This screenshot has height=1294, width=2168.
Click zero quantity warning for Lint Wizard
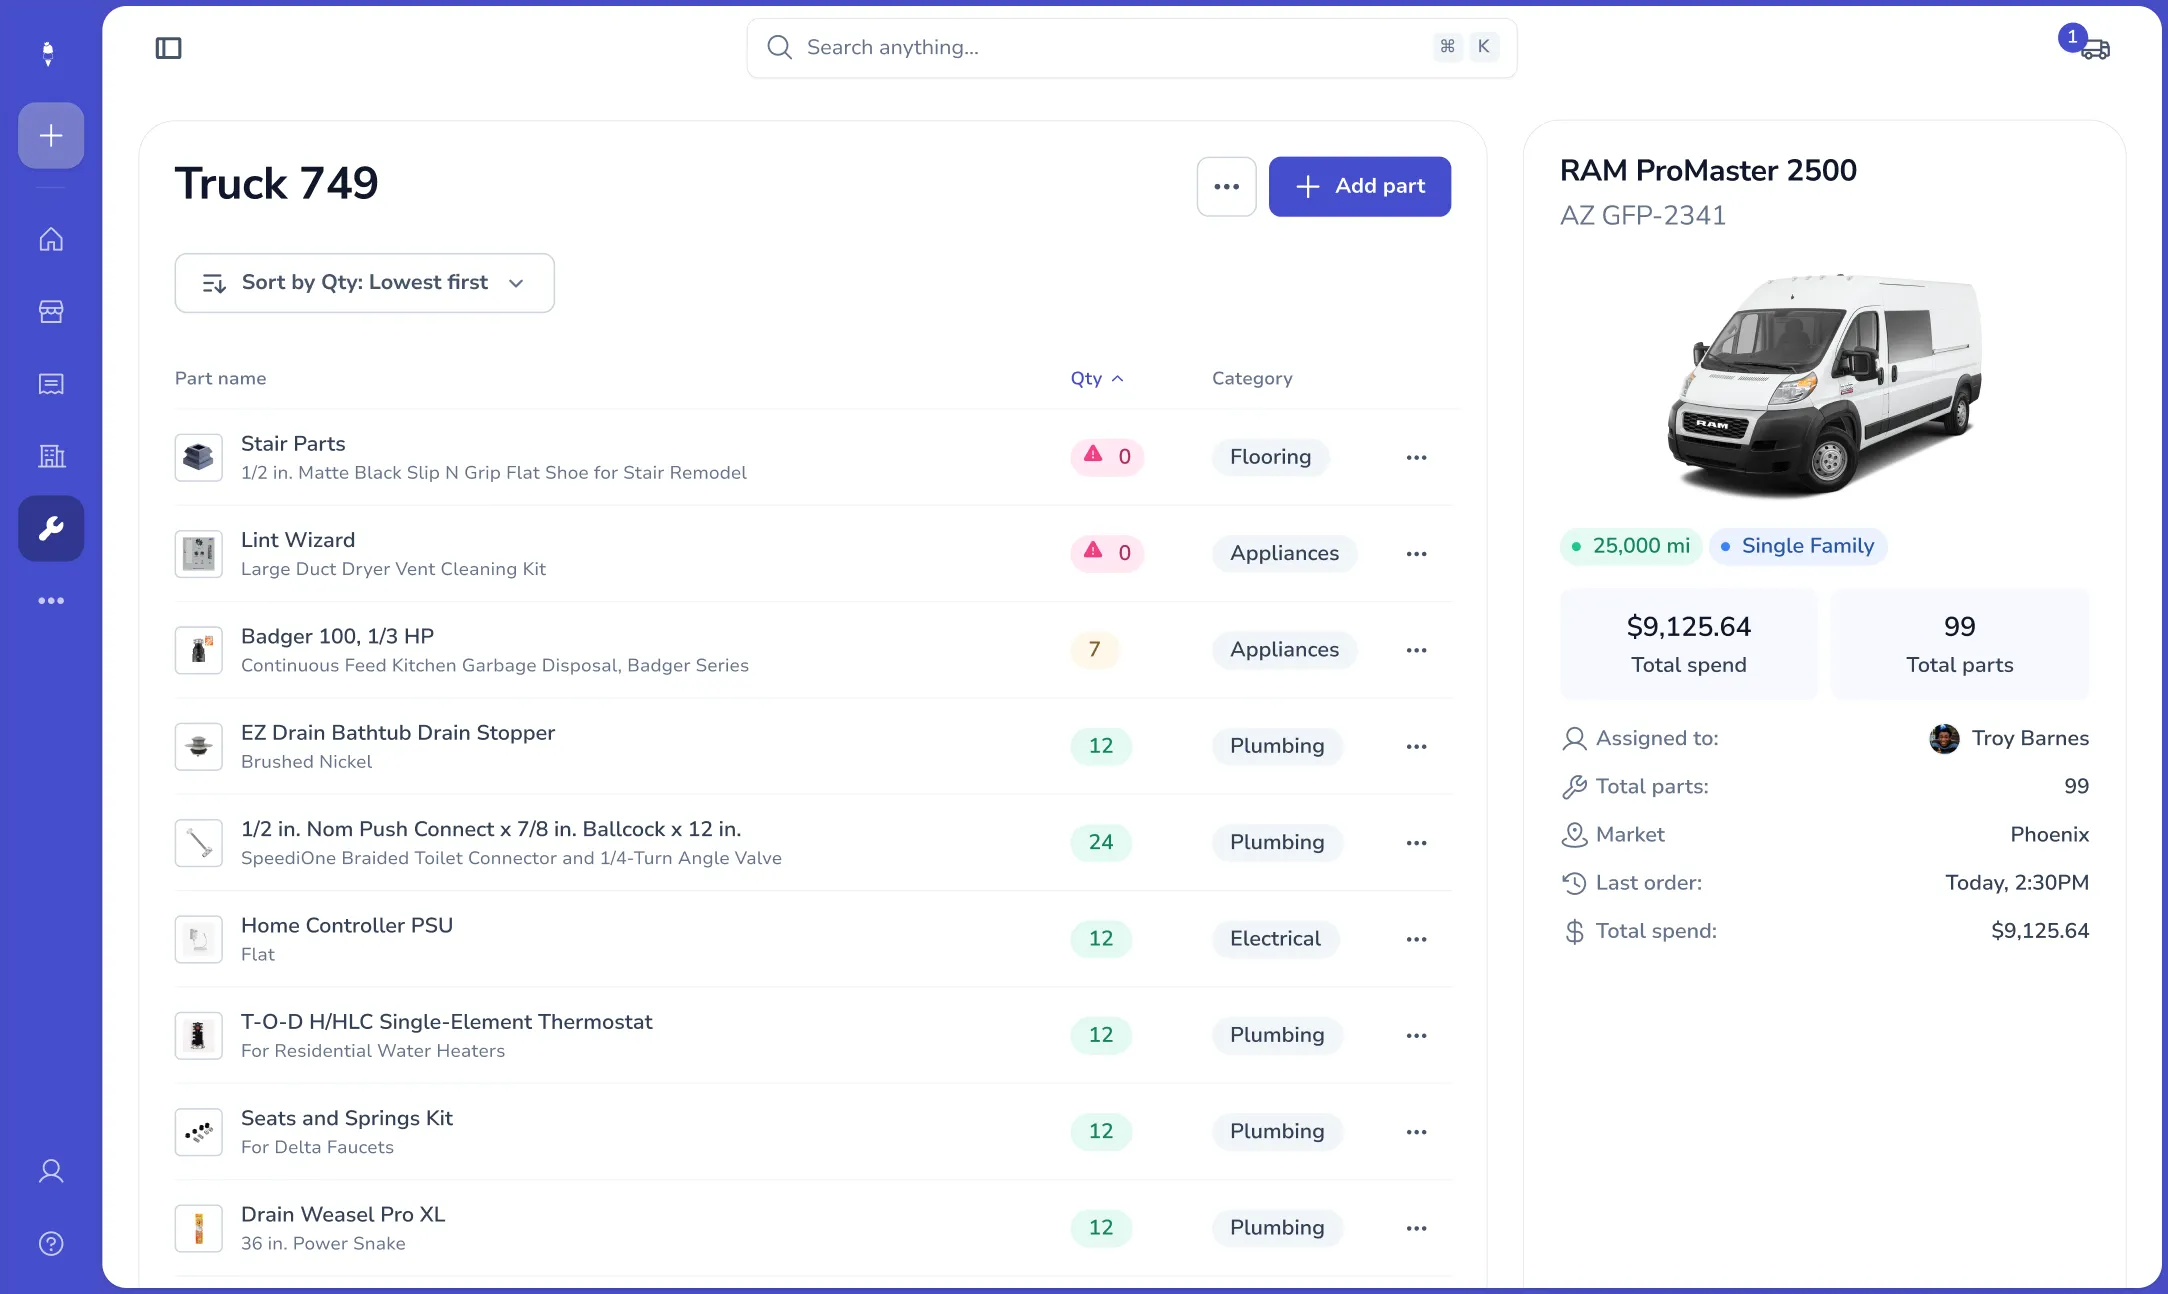click(1107, 553)
